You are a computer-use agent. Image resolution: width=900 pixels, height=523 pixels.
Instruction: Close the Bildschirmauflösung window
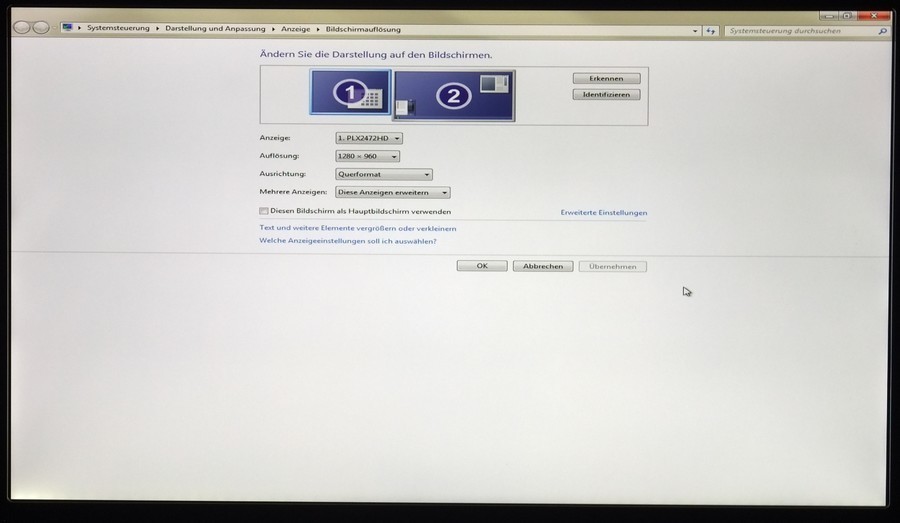pos(874,16)
